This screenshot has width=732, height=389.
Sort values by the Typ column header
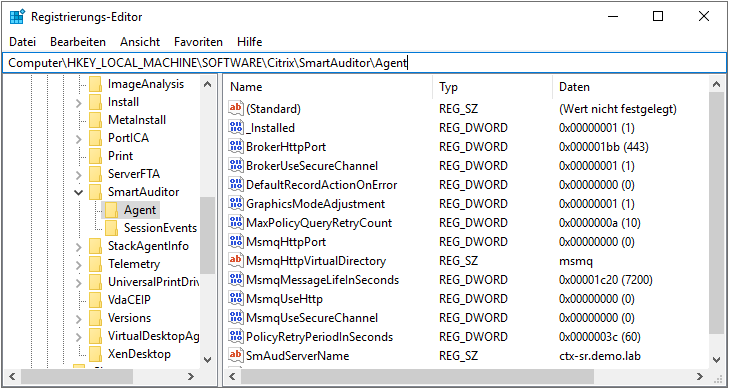click(x=493, y=87)
